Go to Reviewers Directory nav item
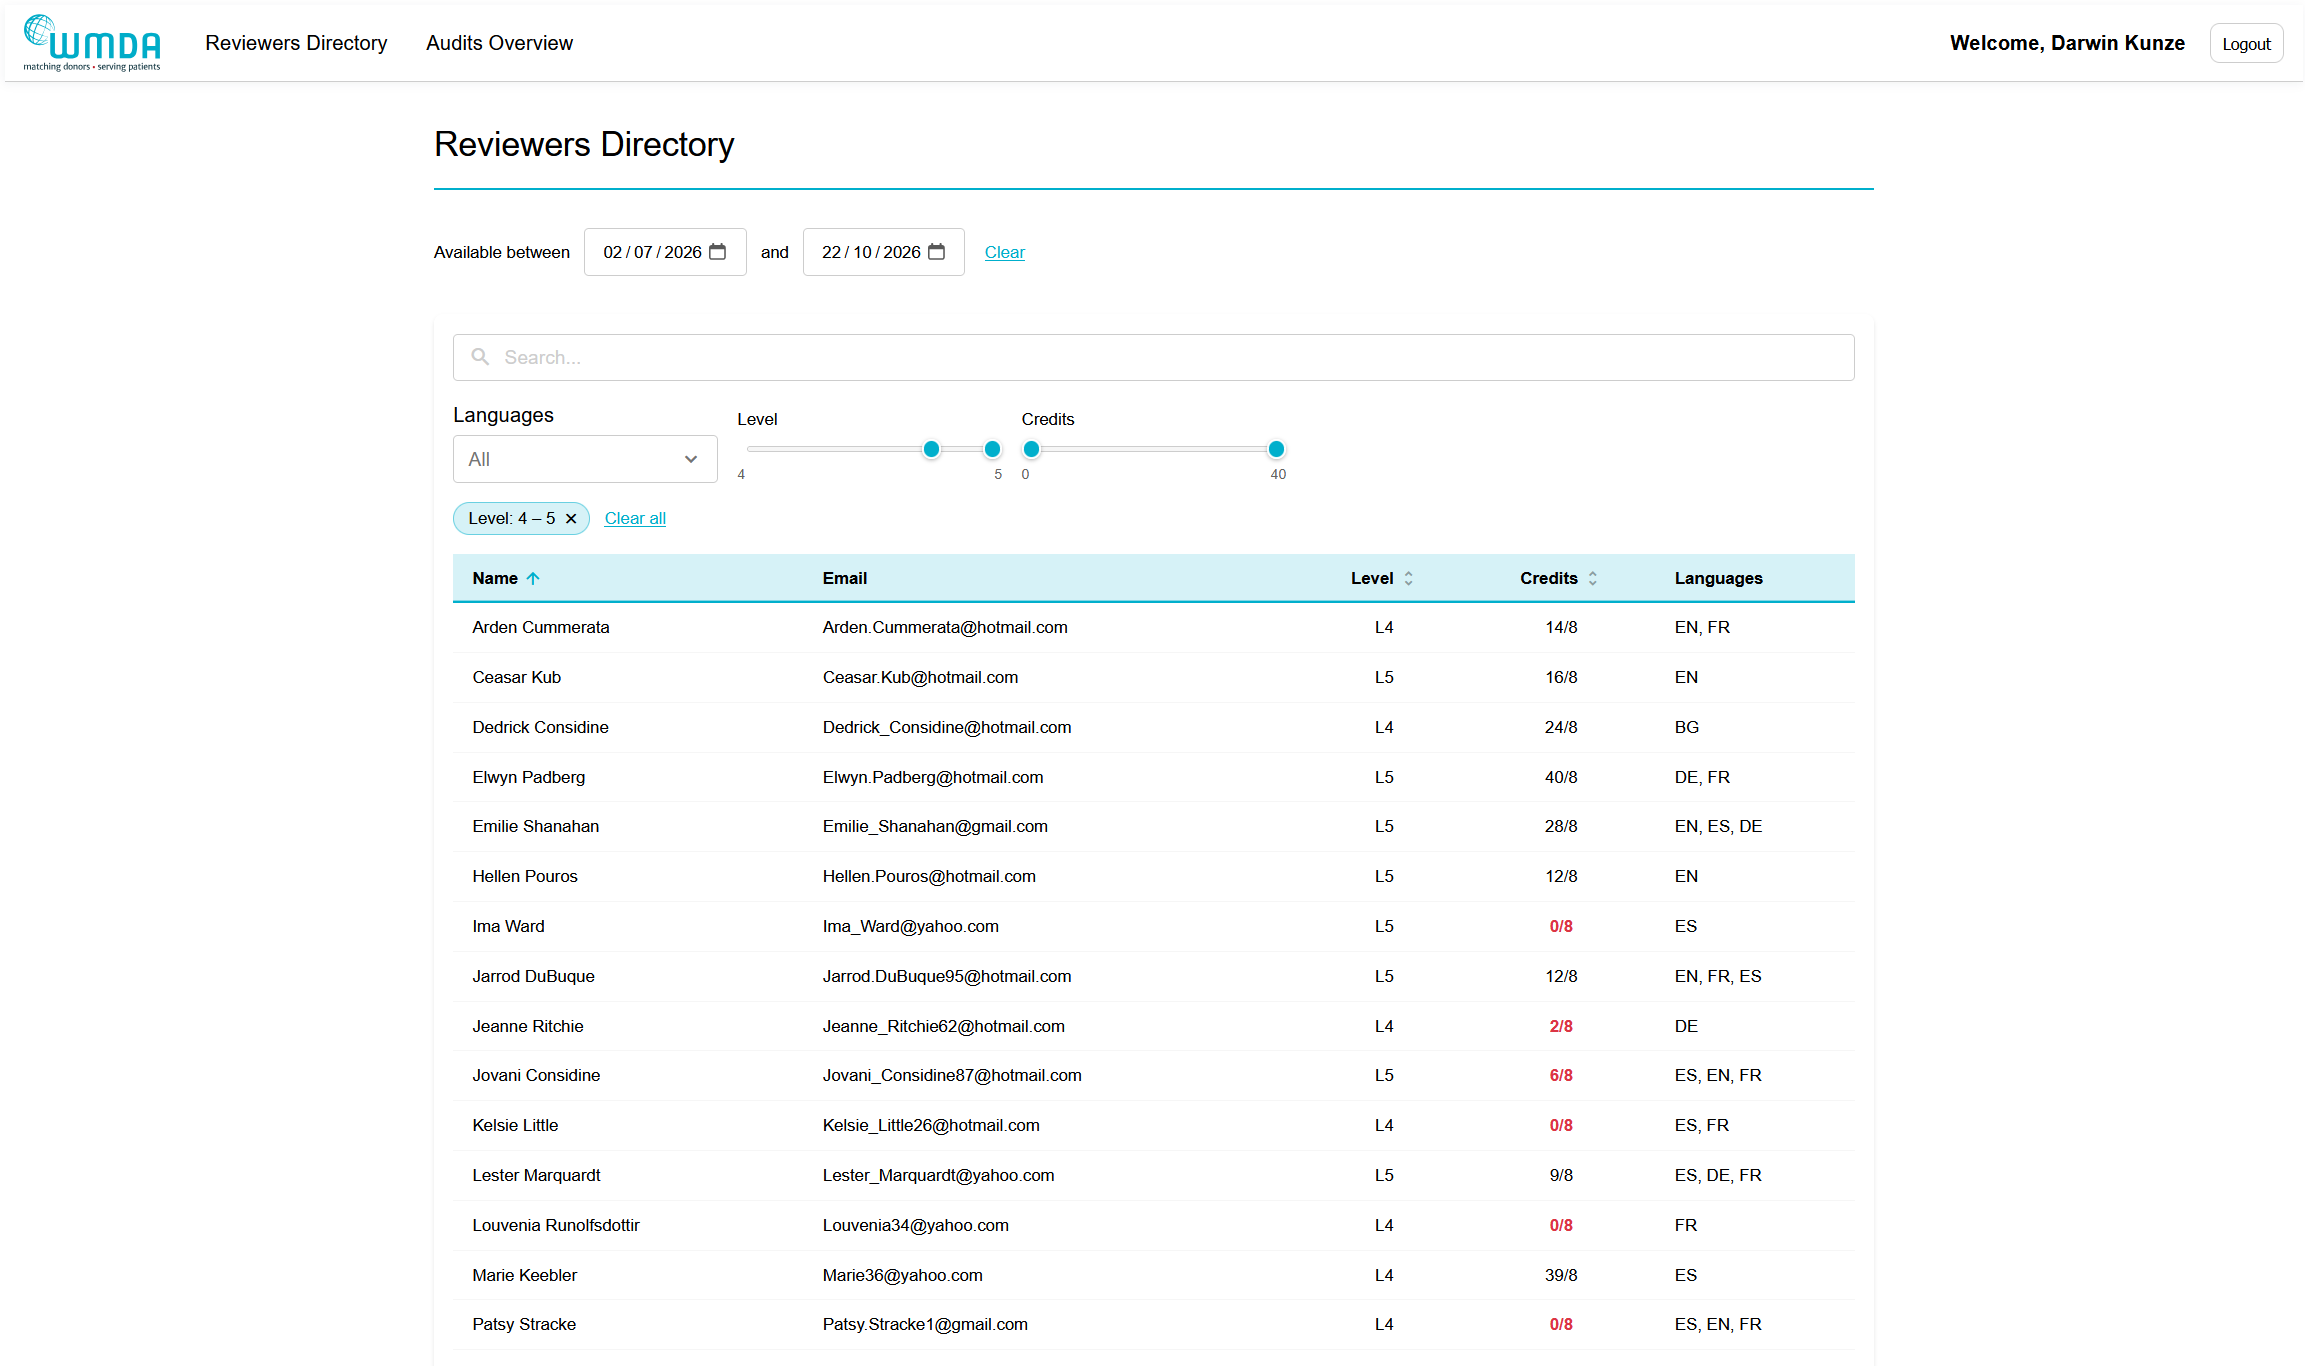 pos(296,43)
